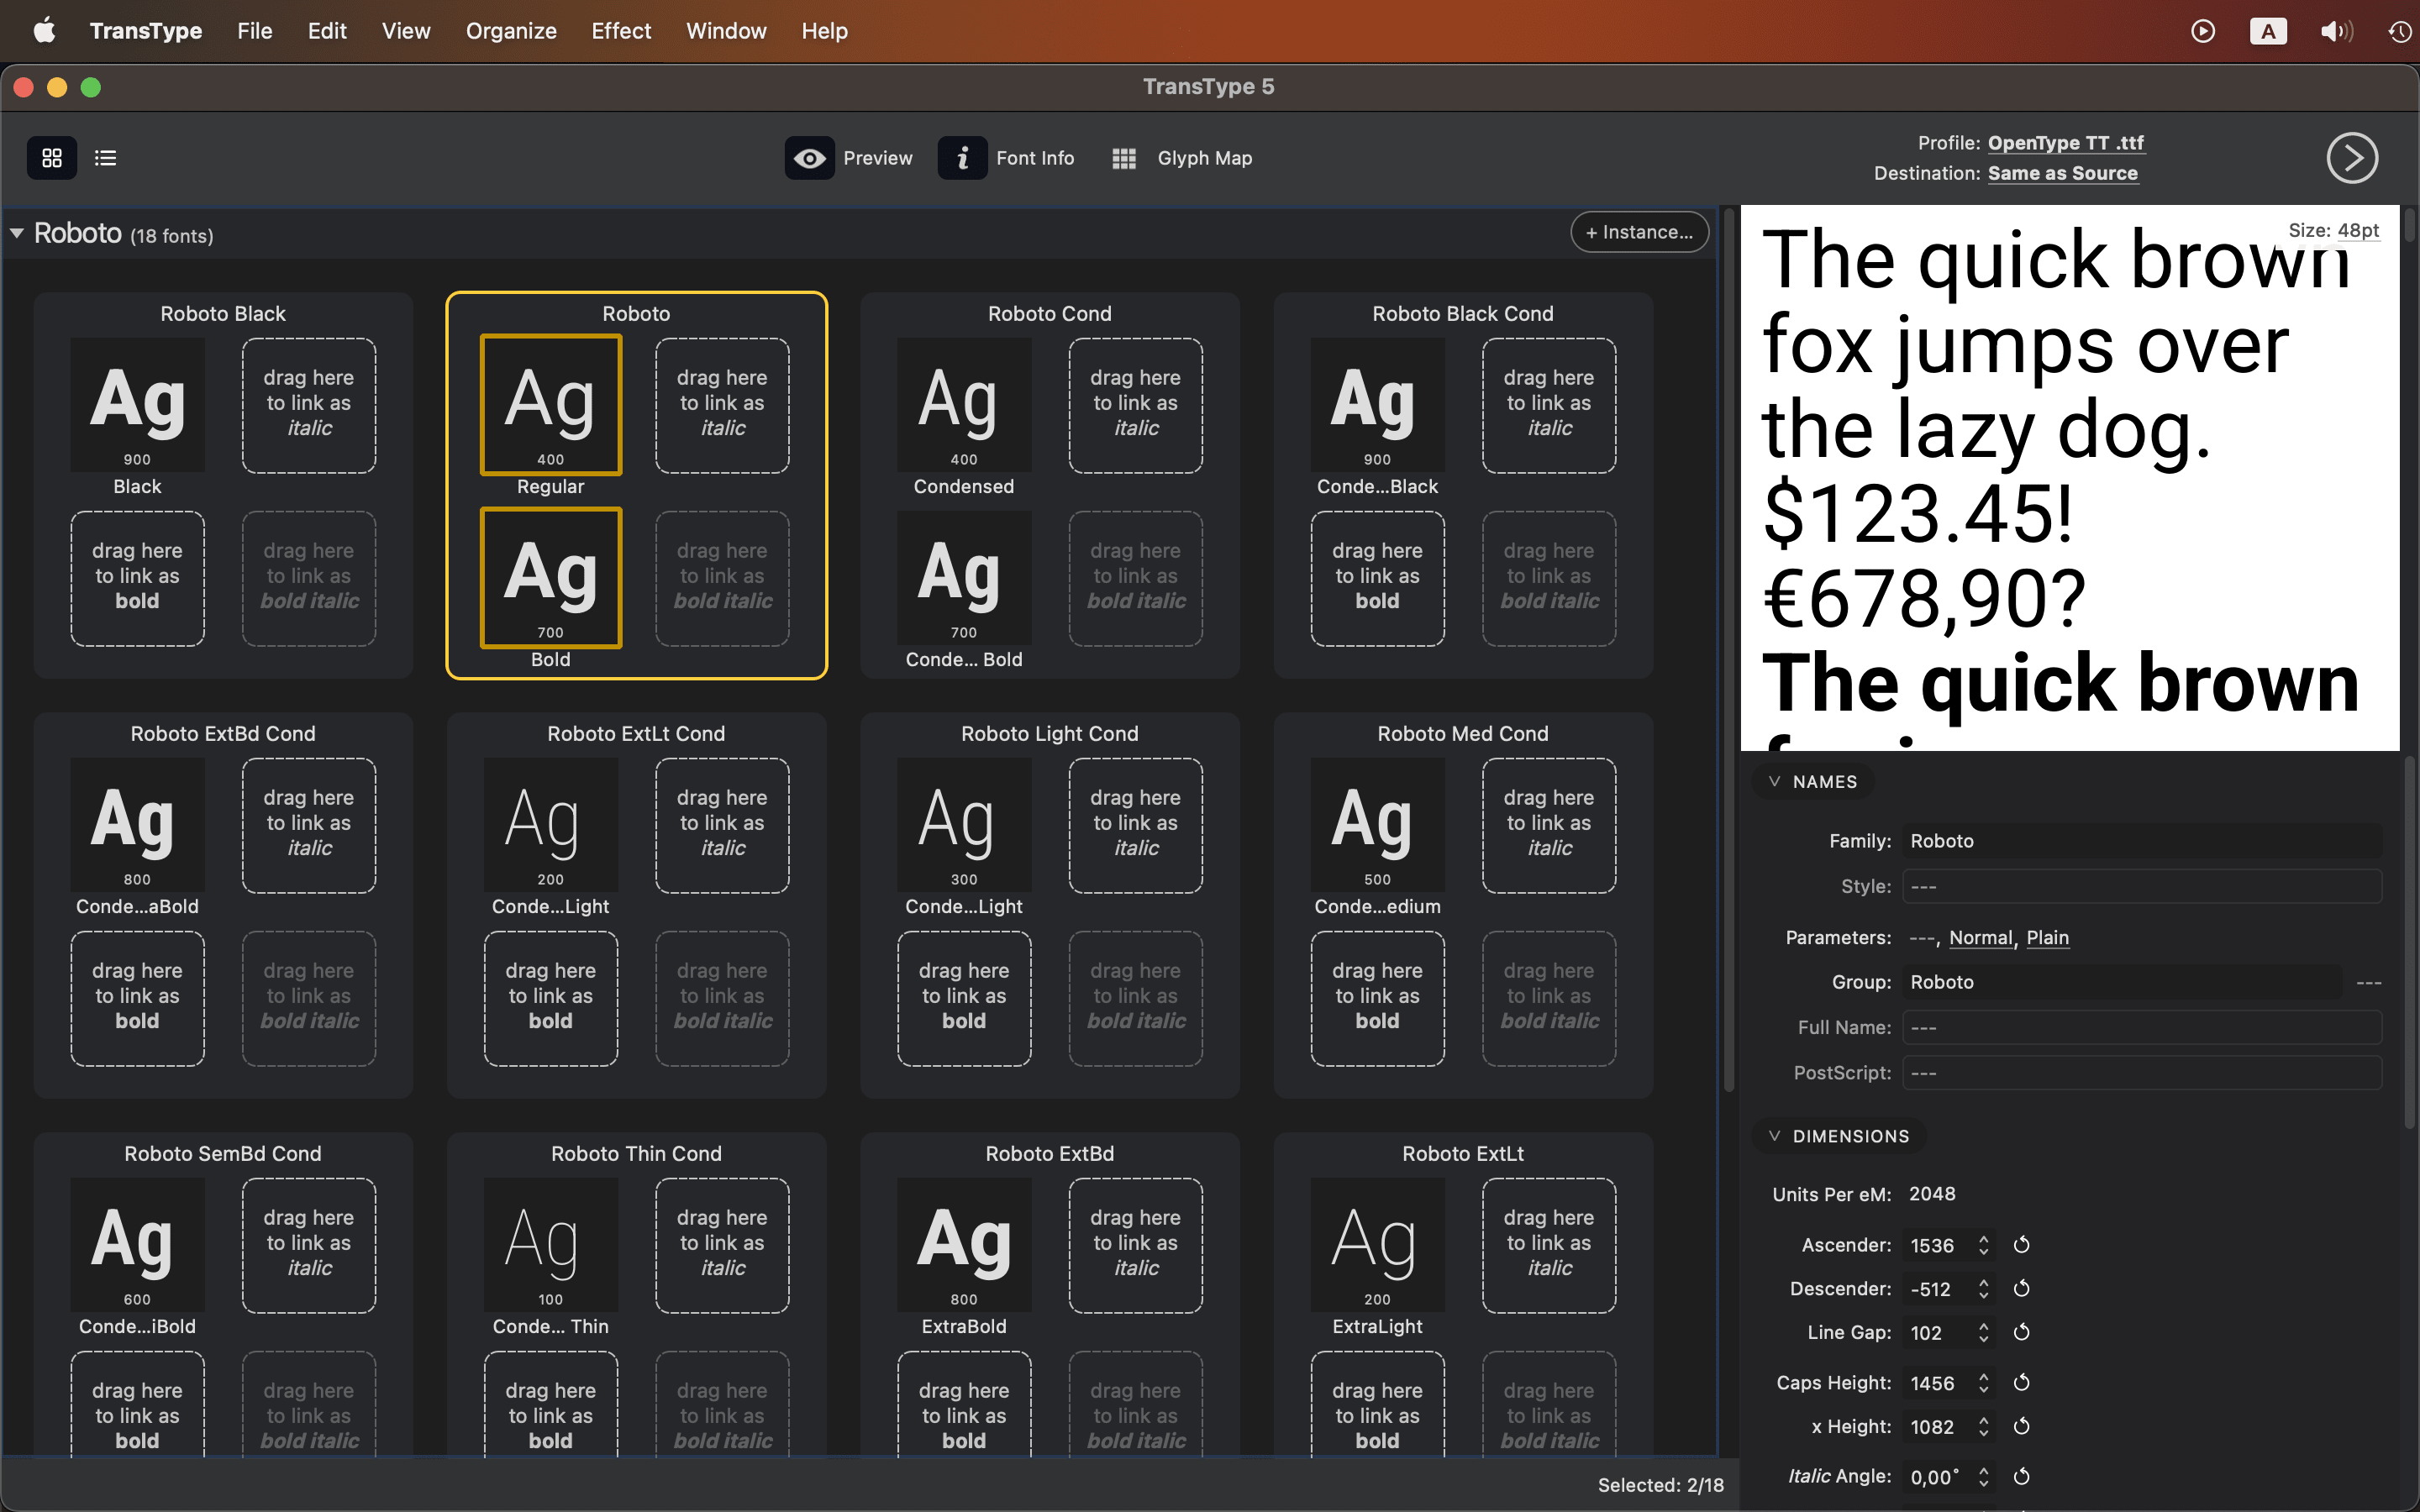Click the + Instance... button
The width and height of the screenshot is (2420, 1512).
(1639, 232)
